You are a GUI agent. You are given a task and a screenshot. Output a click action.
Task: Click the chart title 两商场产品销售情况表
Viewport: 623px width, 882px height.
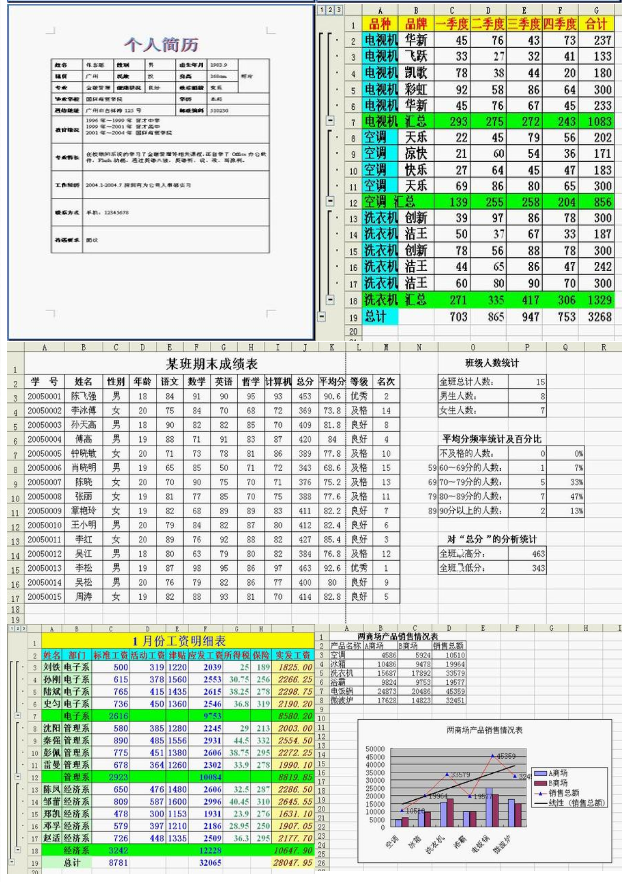pos(484,730)
